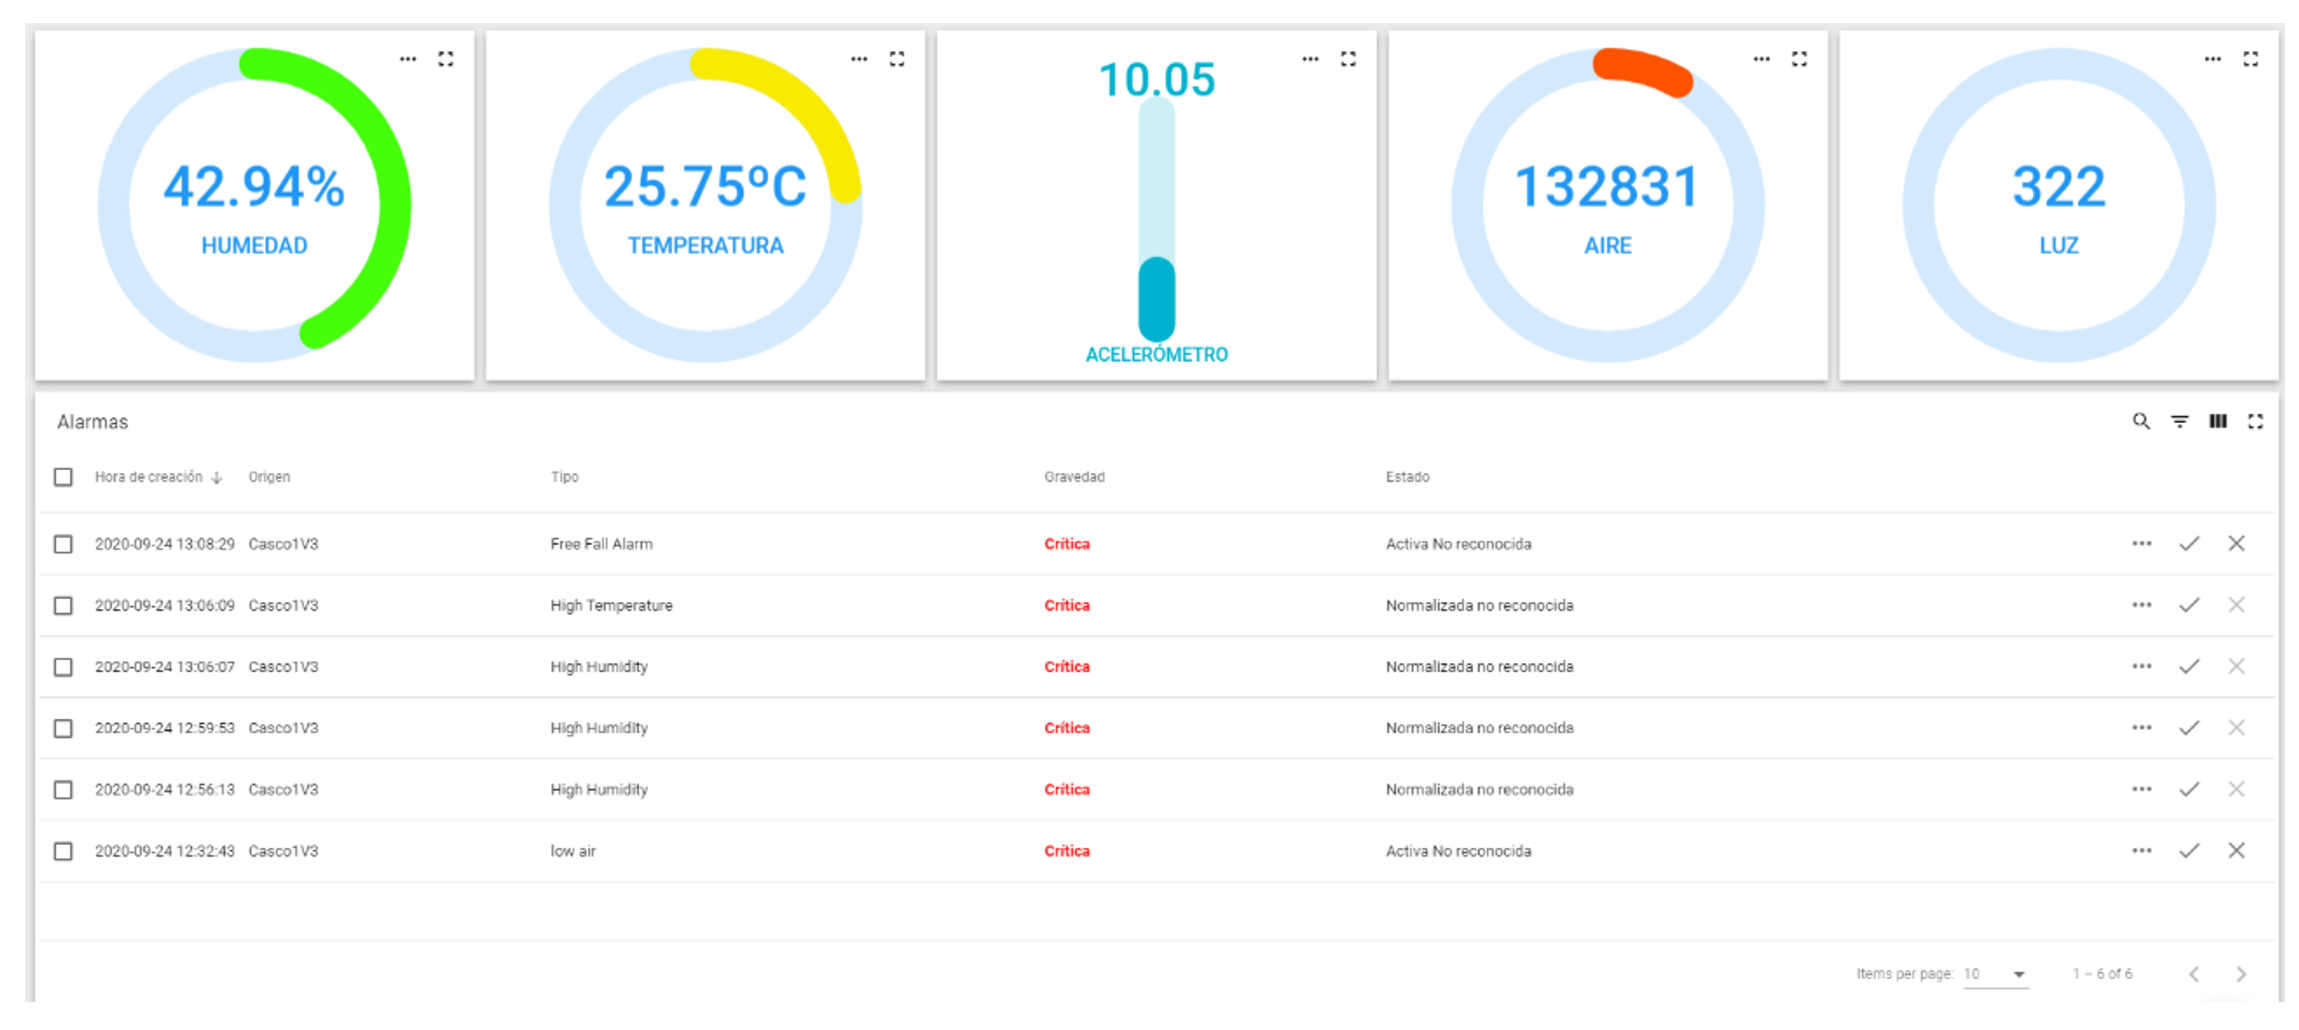Open details menu for the Free Fall Alarm

pyautogui.click(x=2141, y=544)
